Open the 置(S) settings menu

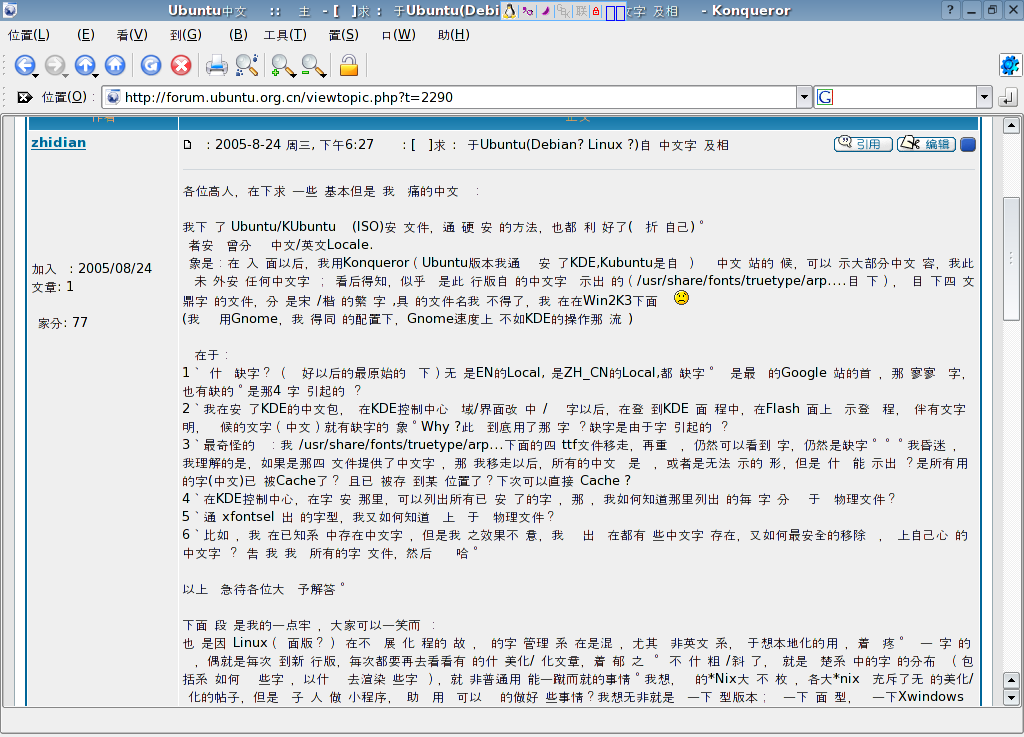(x=344, y=35)
